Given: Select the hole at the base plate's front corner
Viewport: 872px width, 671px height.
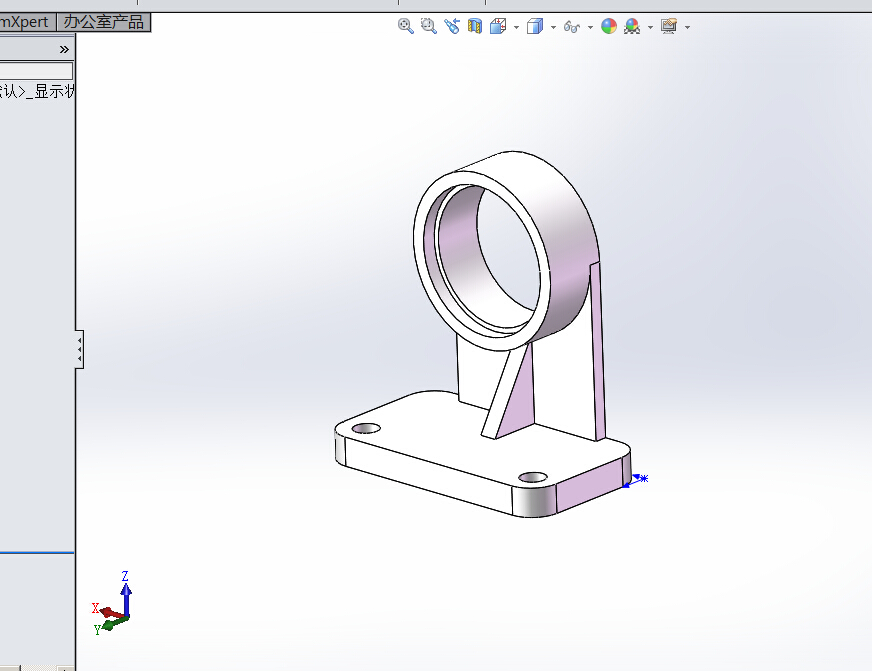Looking at the screenshot, I should click(533, 478).
